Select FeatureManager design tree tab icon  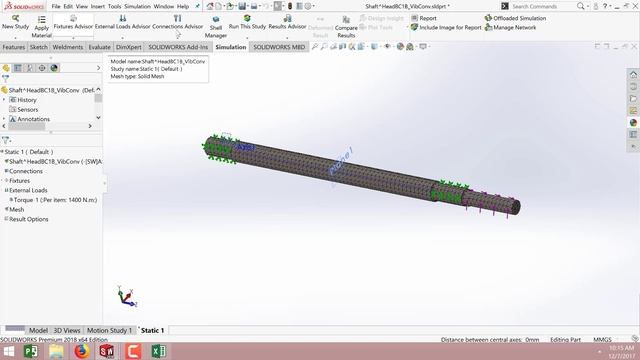tap(6, 68)
